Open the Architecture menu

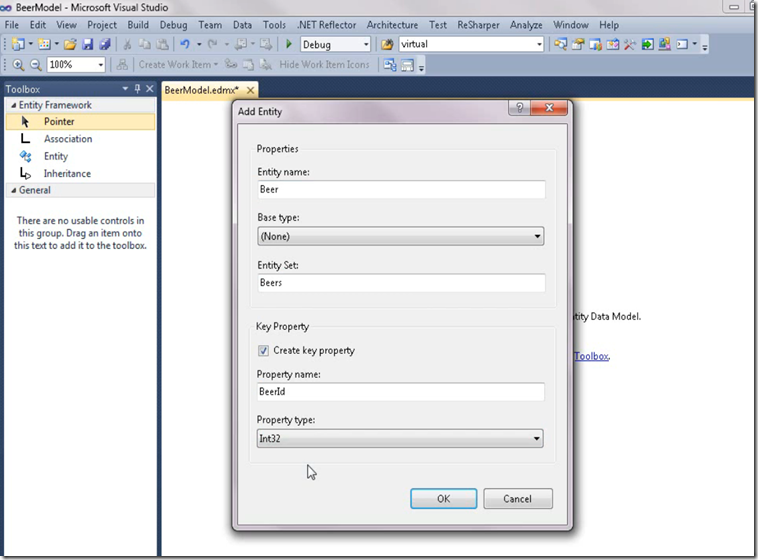[x=392, y=25]
